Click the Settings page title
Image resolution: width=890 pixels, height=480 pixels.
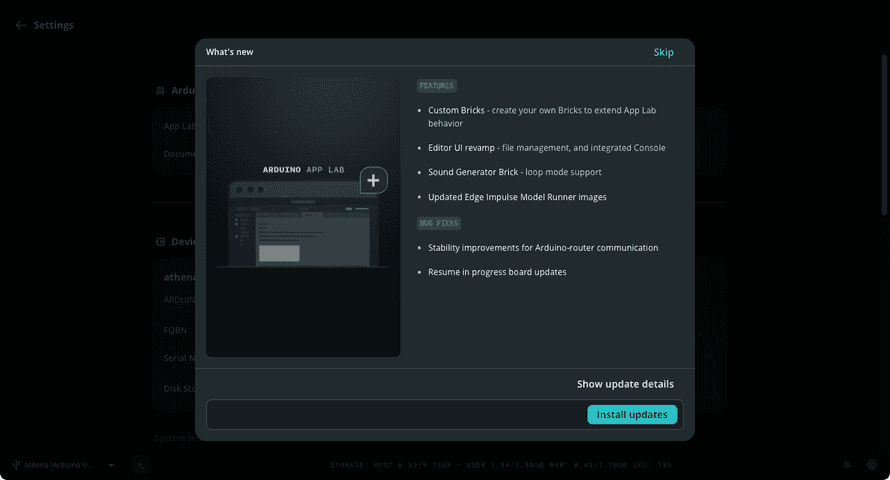click(53, 25)
